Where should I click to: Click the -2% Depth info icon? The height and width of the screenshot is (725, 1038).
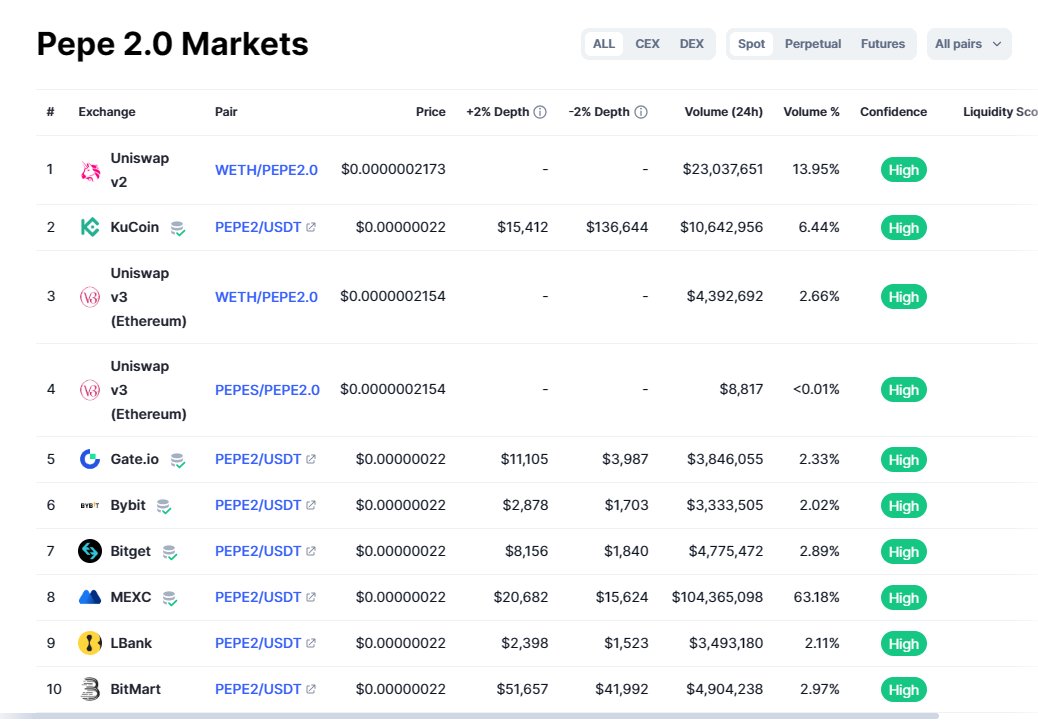pos(641,112)
